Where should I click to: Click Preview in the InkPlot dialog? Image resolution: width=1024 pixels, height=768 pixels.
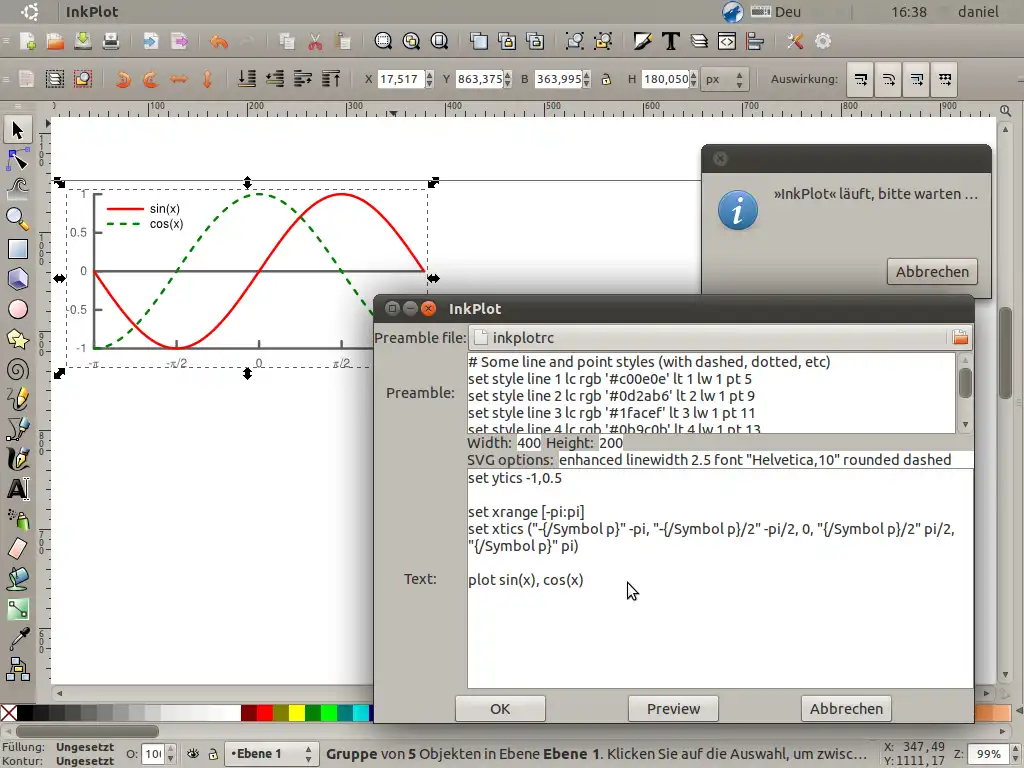[673, 709]
